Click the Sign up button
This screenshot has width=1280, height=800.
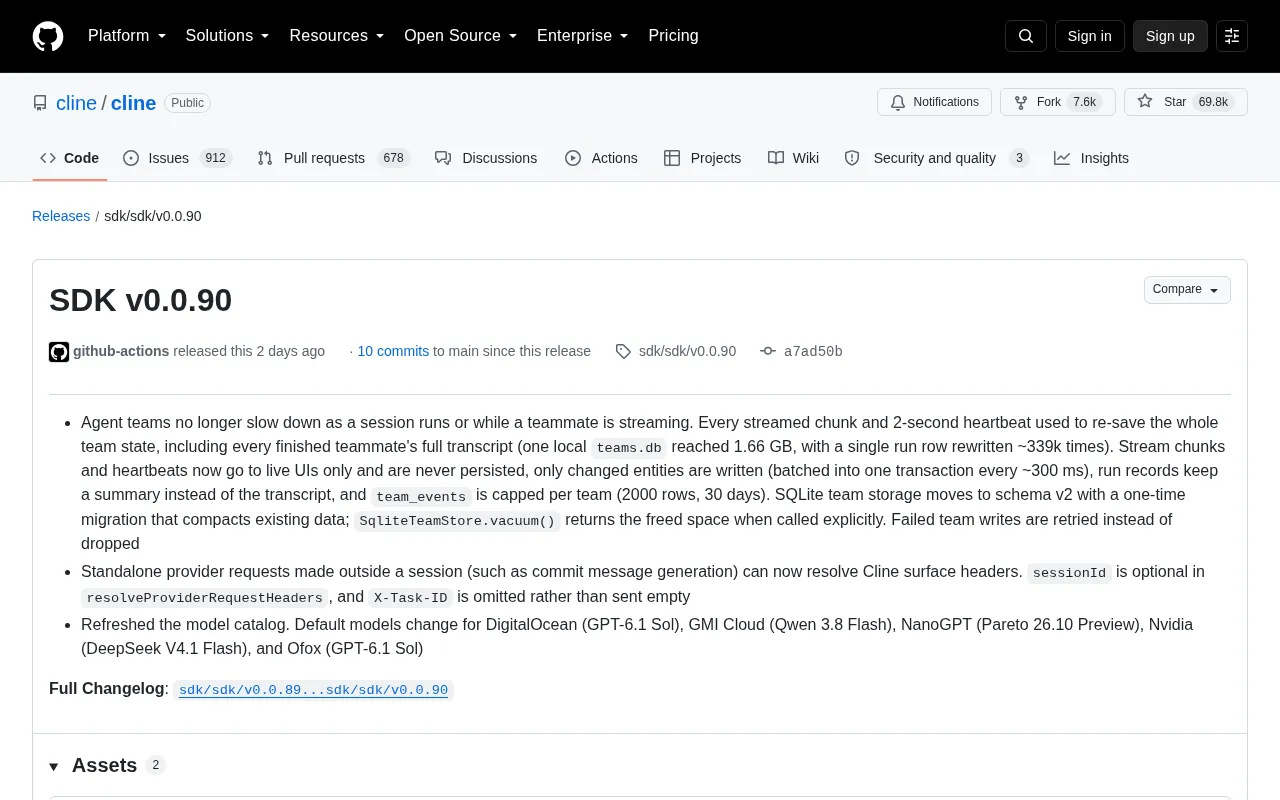coord(1170,36)
